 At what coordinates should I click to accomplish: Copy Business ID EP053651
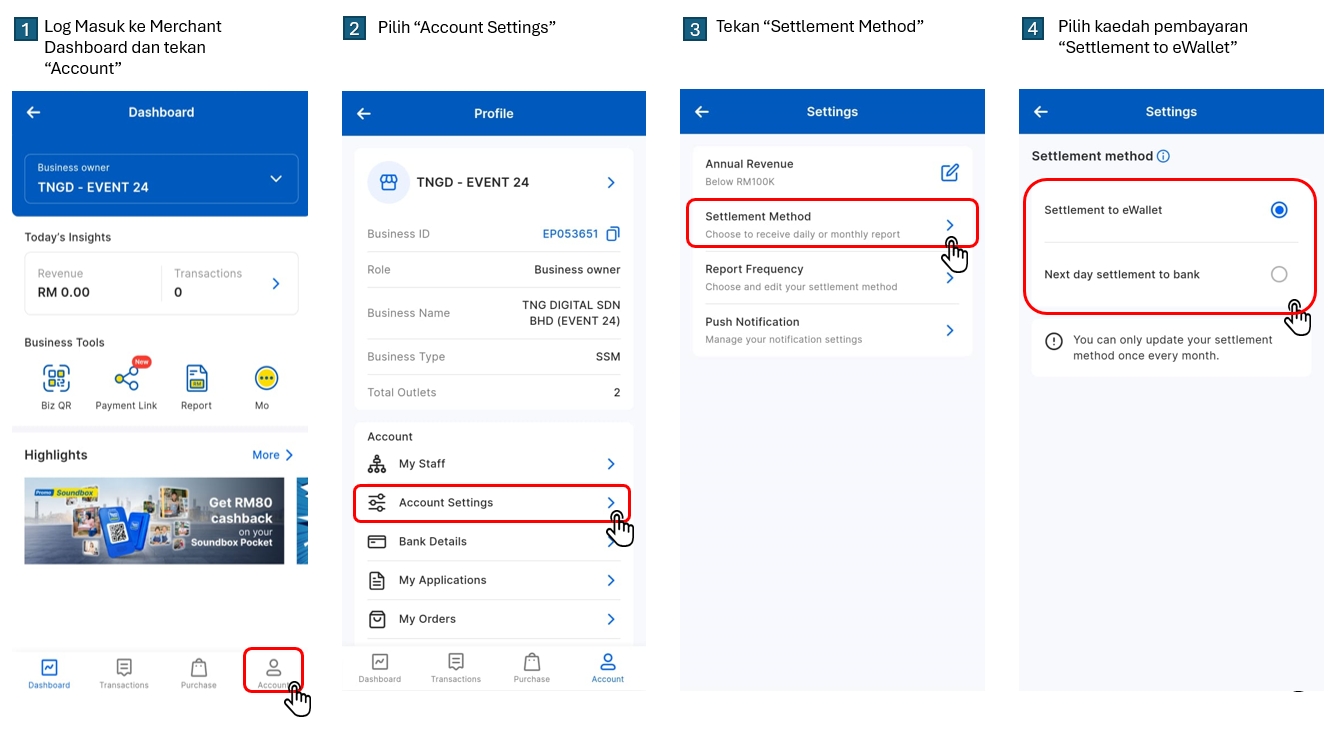tap(613, 234)
